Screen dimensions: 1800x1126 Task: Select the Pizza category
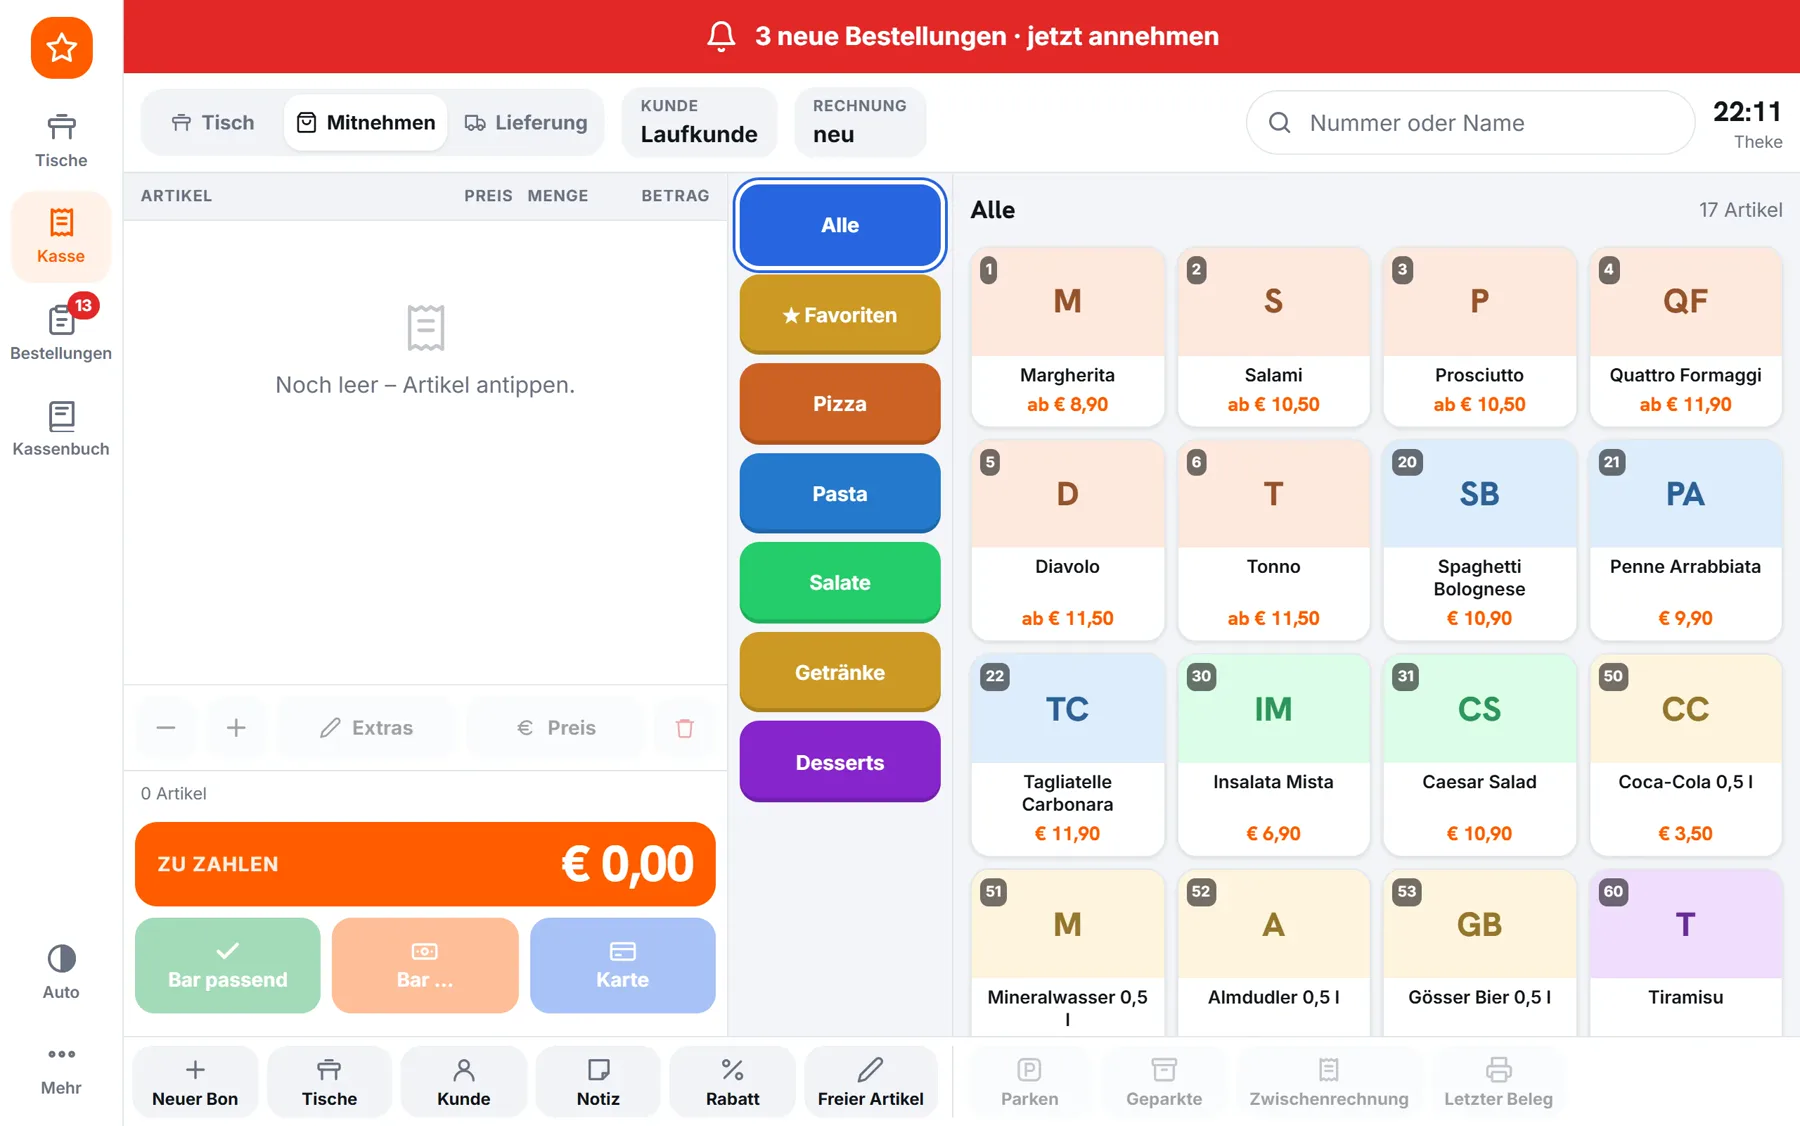[x=840, y=404]
